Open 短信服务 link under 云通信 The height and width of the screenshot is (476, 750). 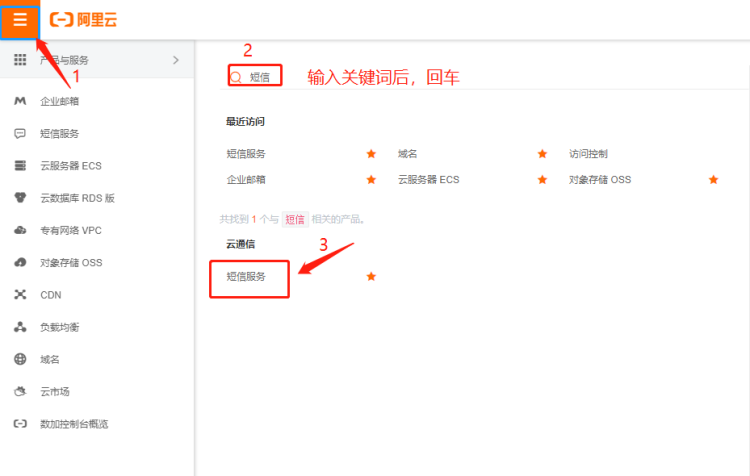pyautogui.click(x=246, y=276)
